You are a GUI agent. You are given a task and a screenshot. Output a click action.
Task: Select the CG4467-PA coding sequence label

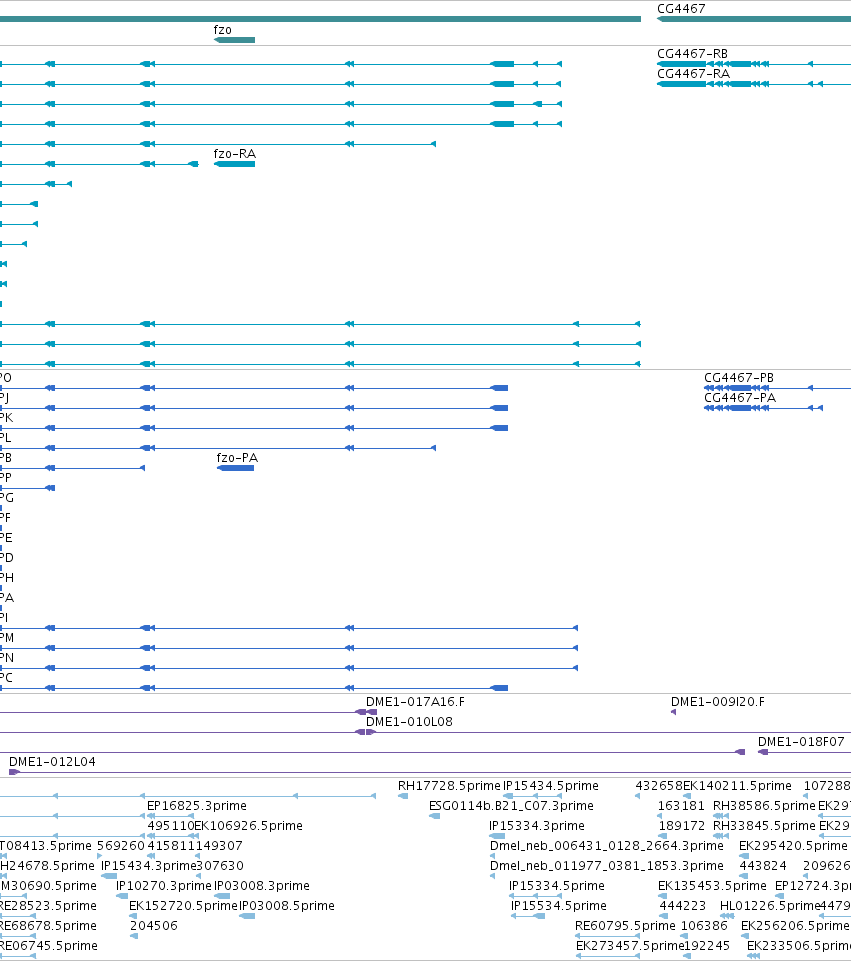point(740,398)
